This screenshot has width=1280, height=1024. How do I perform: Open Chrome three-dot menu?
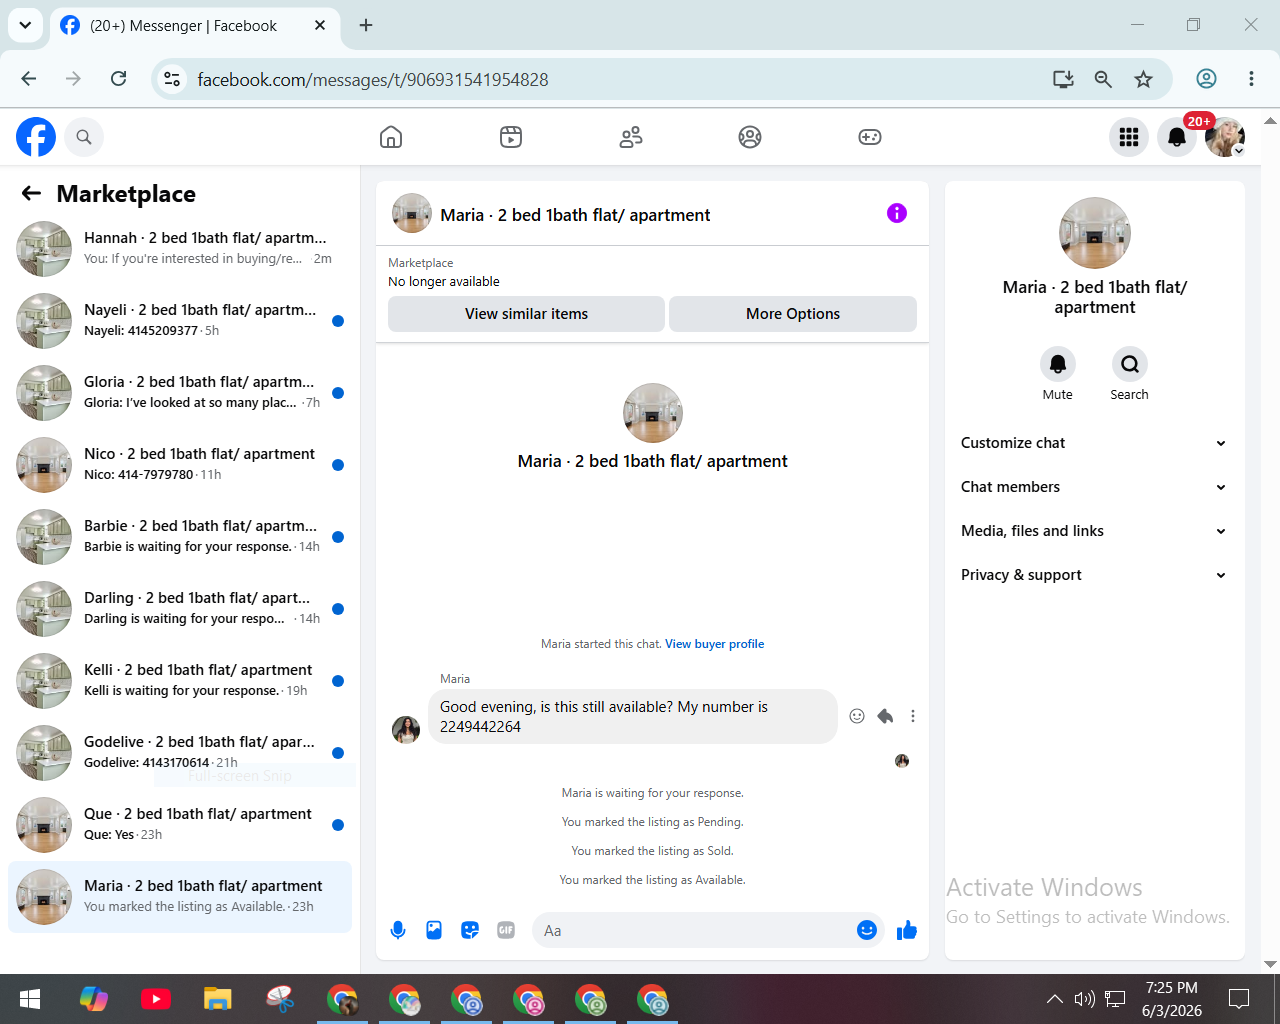pos(1251,79)
